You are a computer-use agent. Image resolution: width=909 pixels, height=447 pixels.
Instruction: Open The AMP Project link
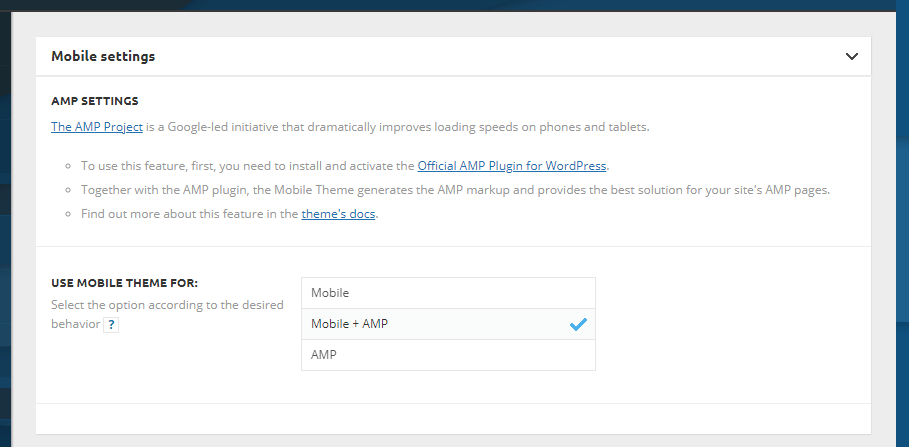click(97, 127)
